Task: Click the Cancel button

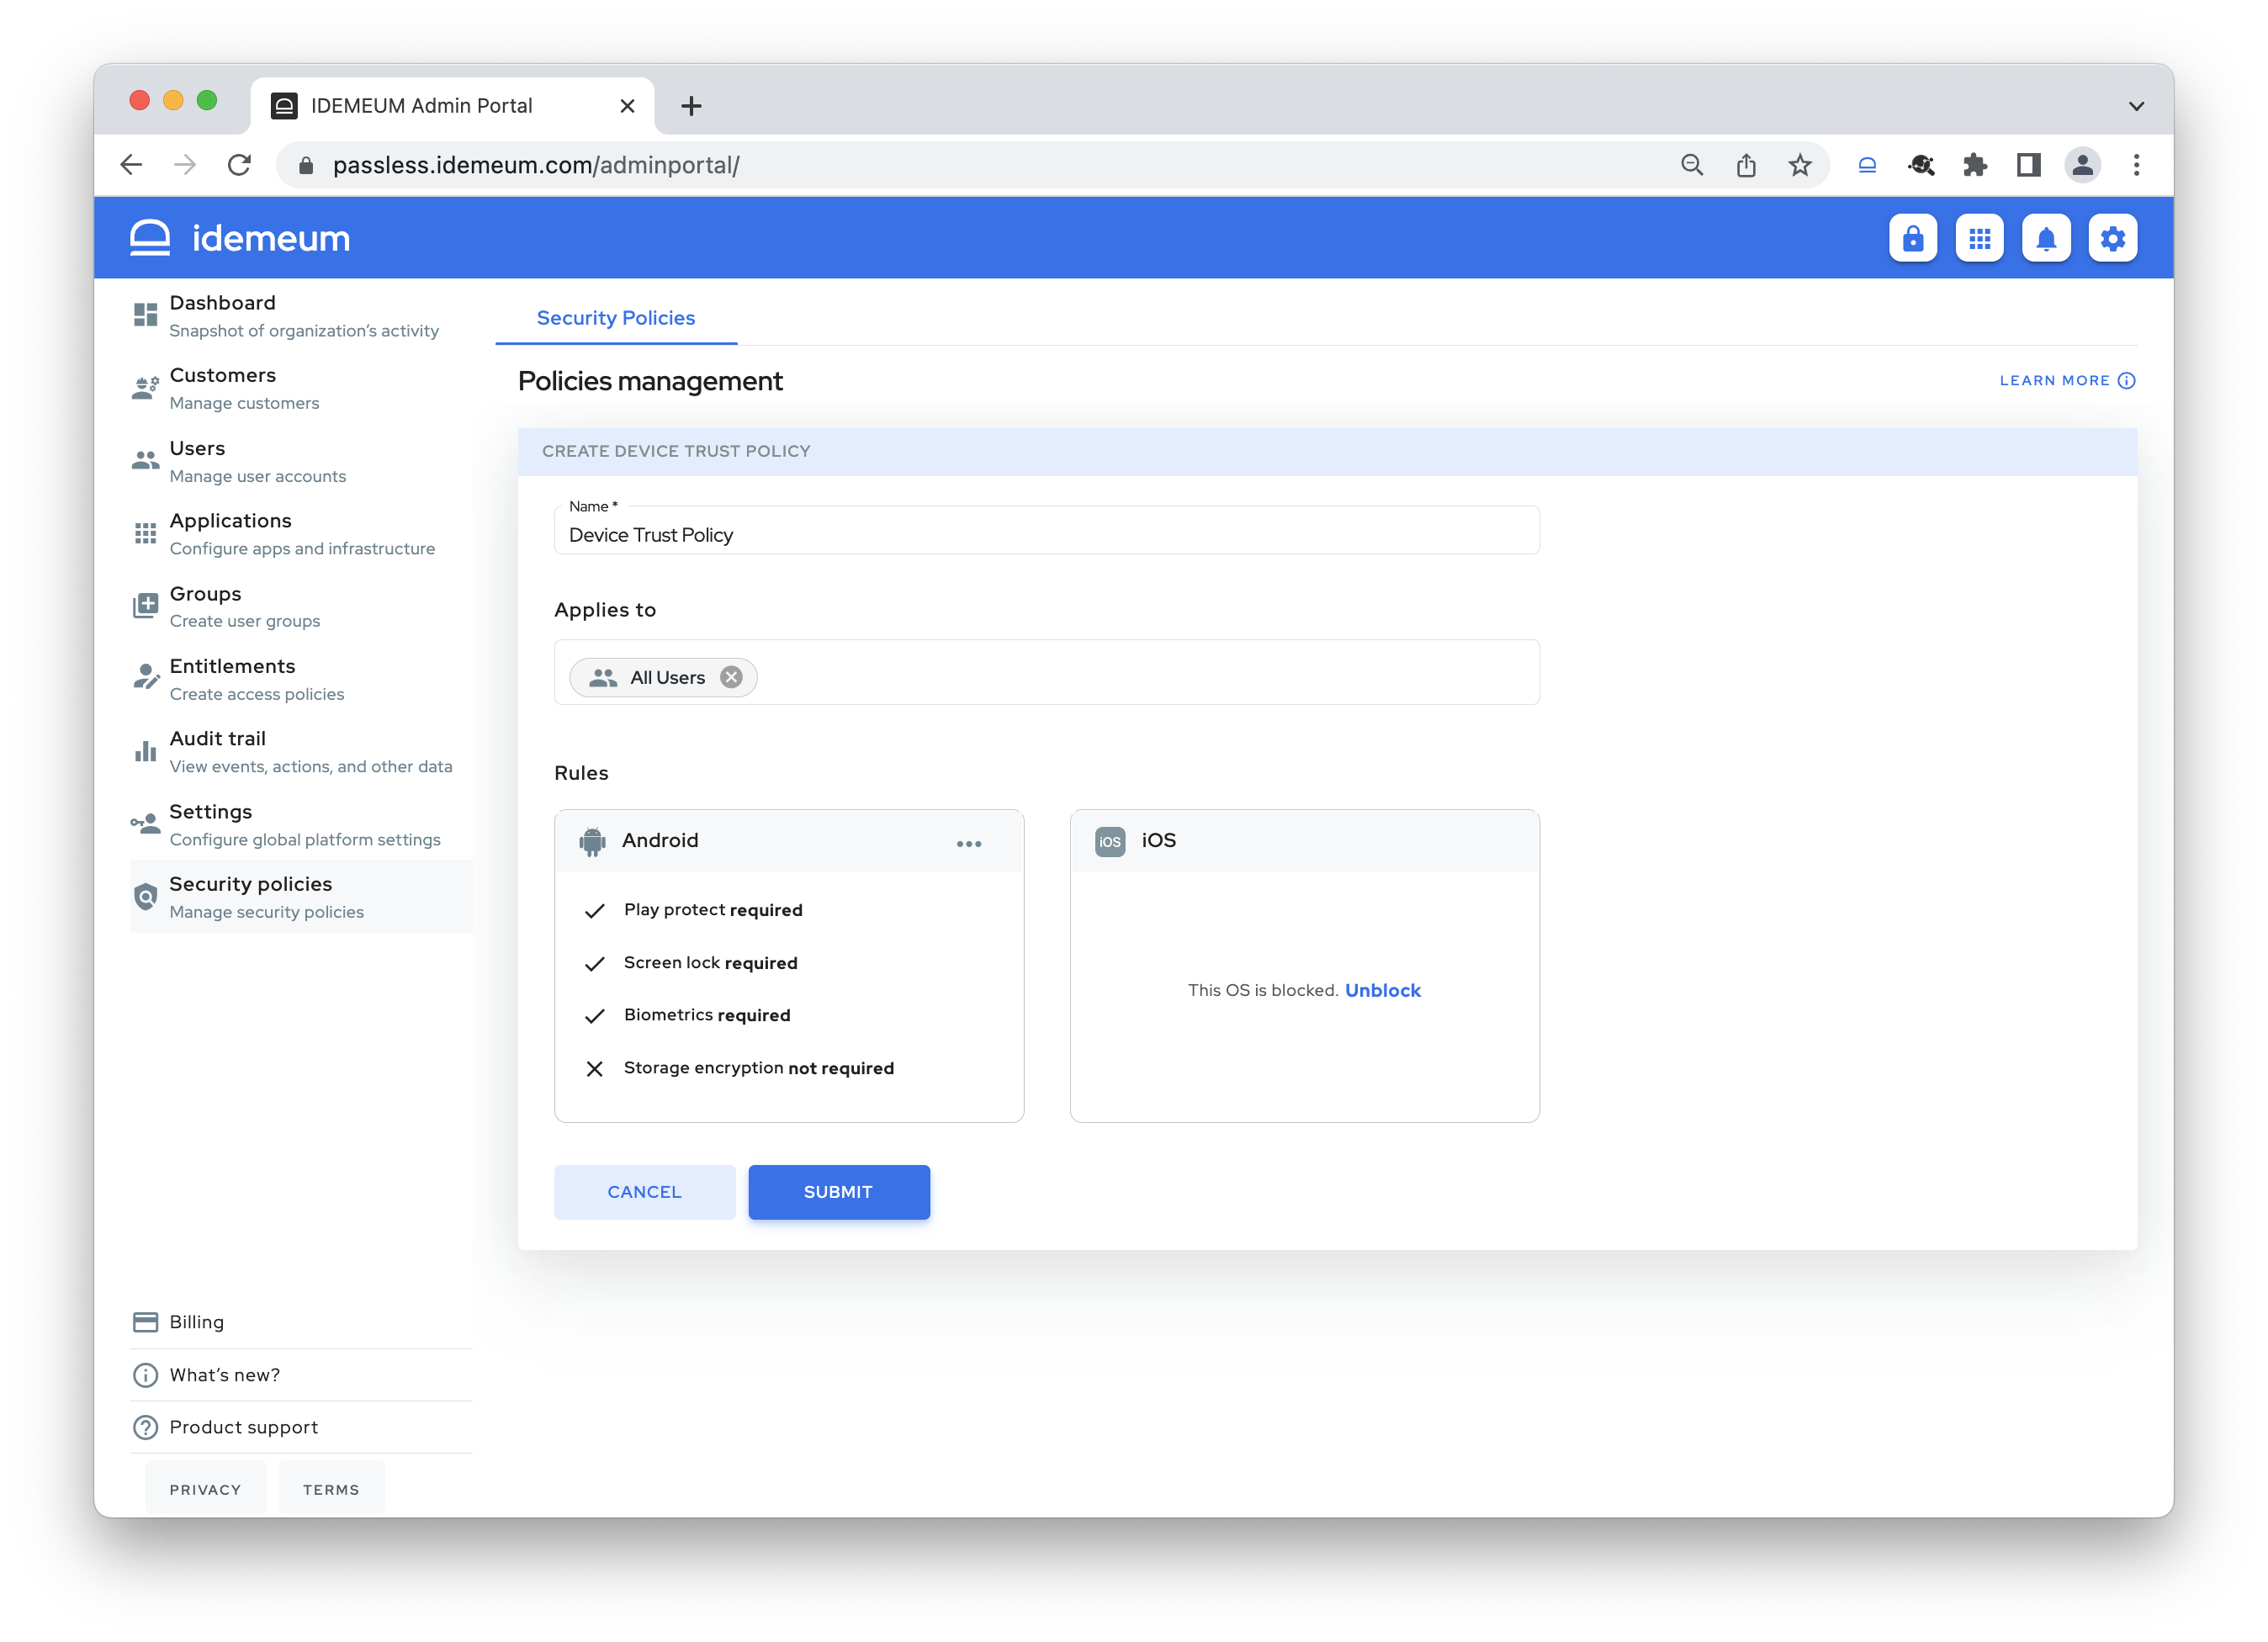Action: (644, 1191)
